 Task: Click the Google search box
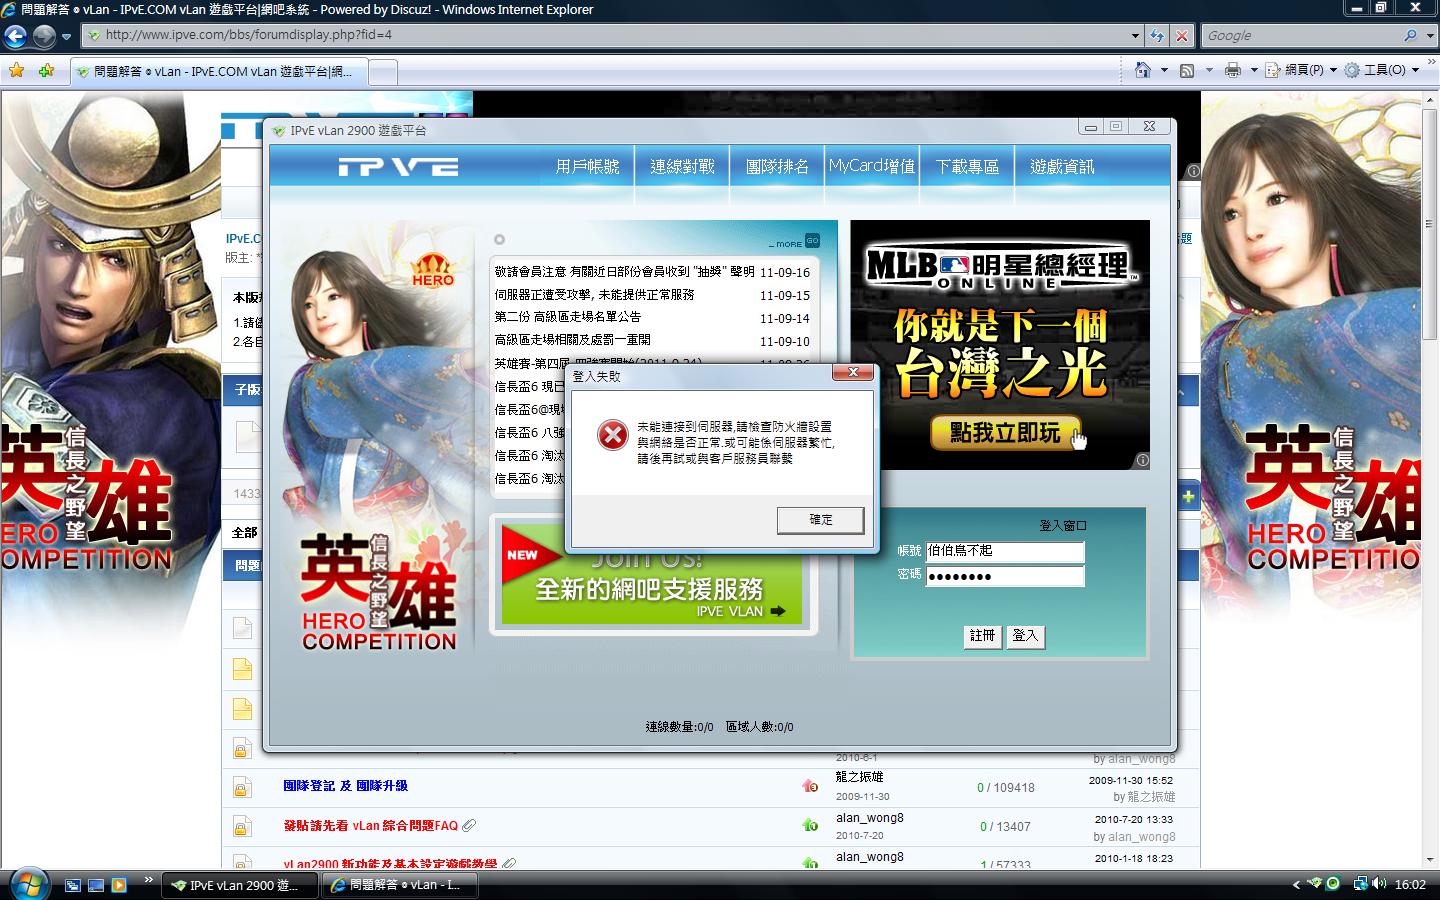1300,35
